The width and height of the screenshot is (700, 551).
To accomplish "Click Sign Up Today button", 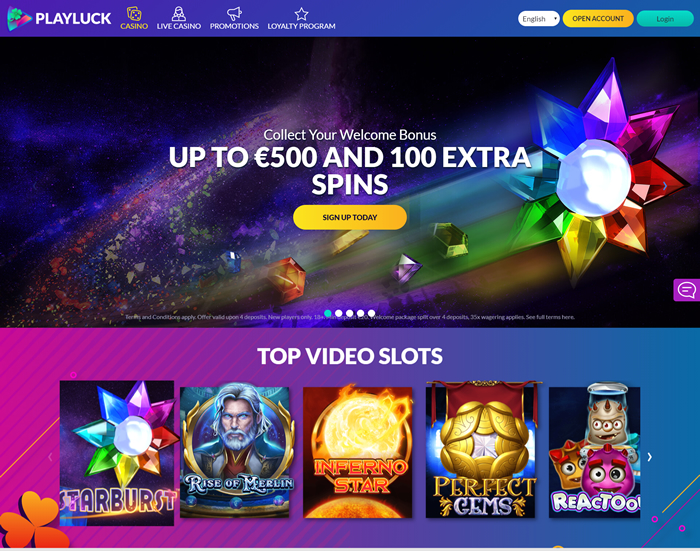I will (350, 217).
